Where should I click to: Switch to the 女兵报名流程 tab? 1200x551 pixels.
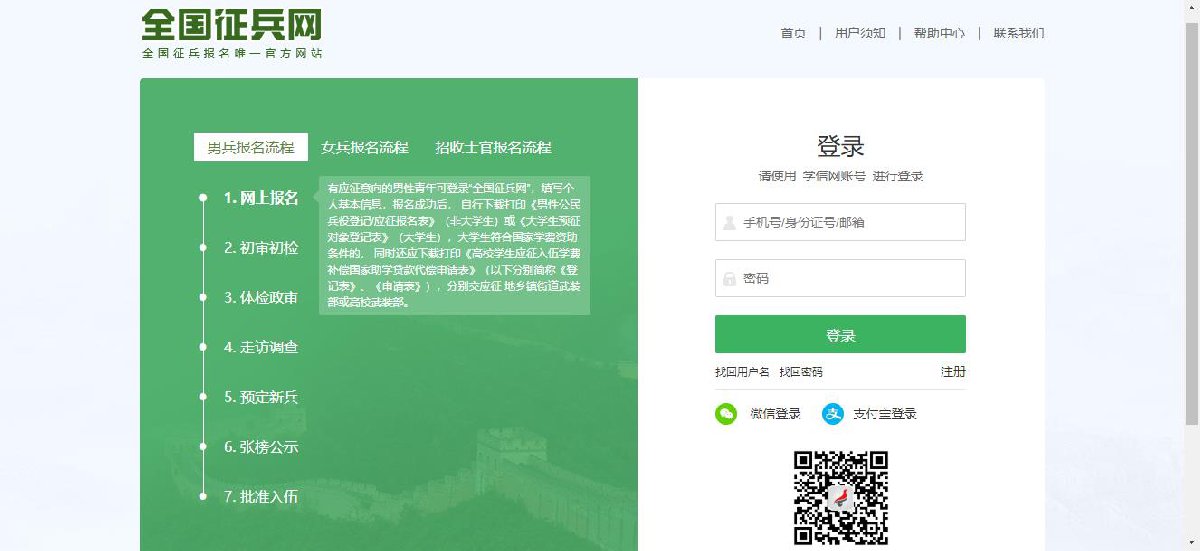pos(365,147)
